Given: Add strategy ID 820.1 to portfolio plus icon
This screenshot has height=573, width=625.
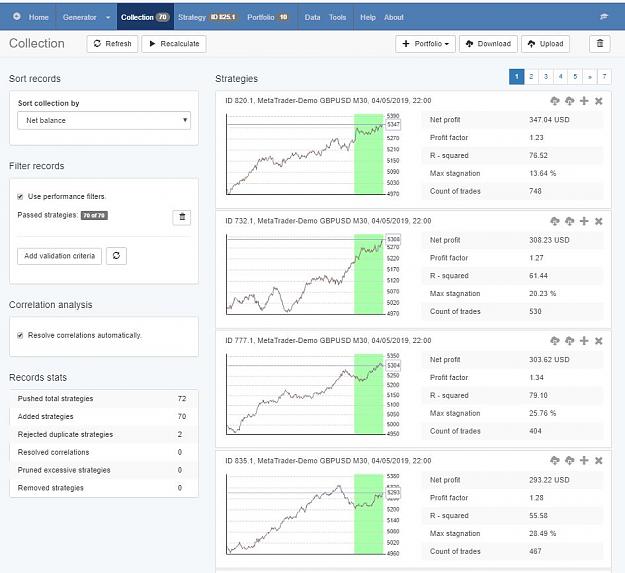Looking at the screenshot, I should 584,101.
